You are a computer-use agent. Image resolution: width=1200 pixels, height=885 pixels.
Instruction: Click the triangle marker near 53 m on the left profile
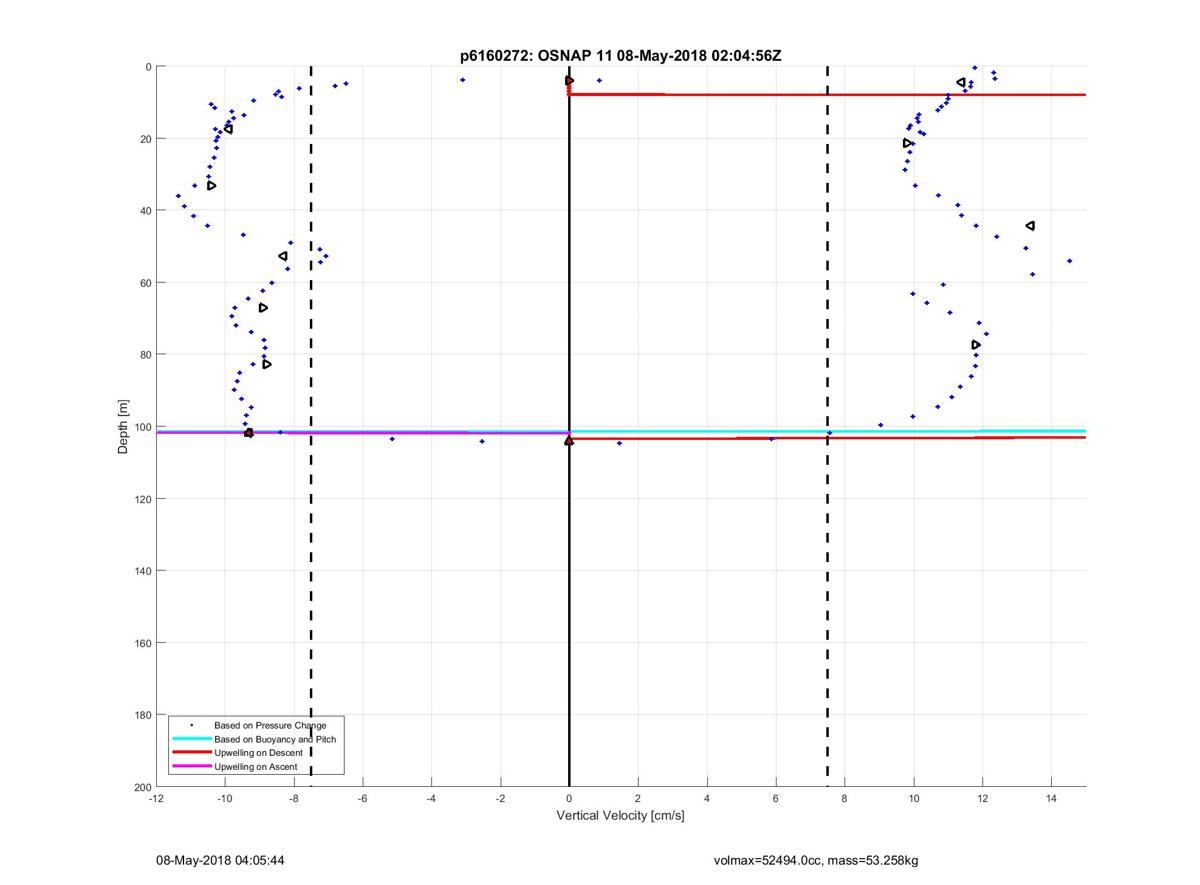(x=283, y=256)
